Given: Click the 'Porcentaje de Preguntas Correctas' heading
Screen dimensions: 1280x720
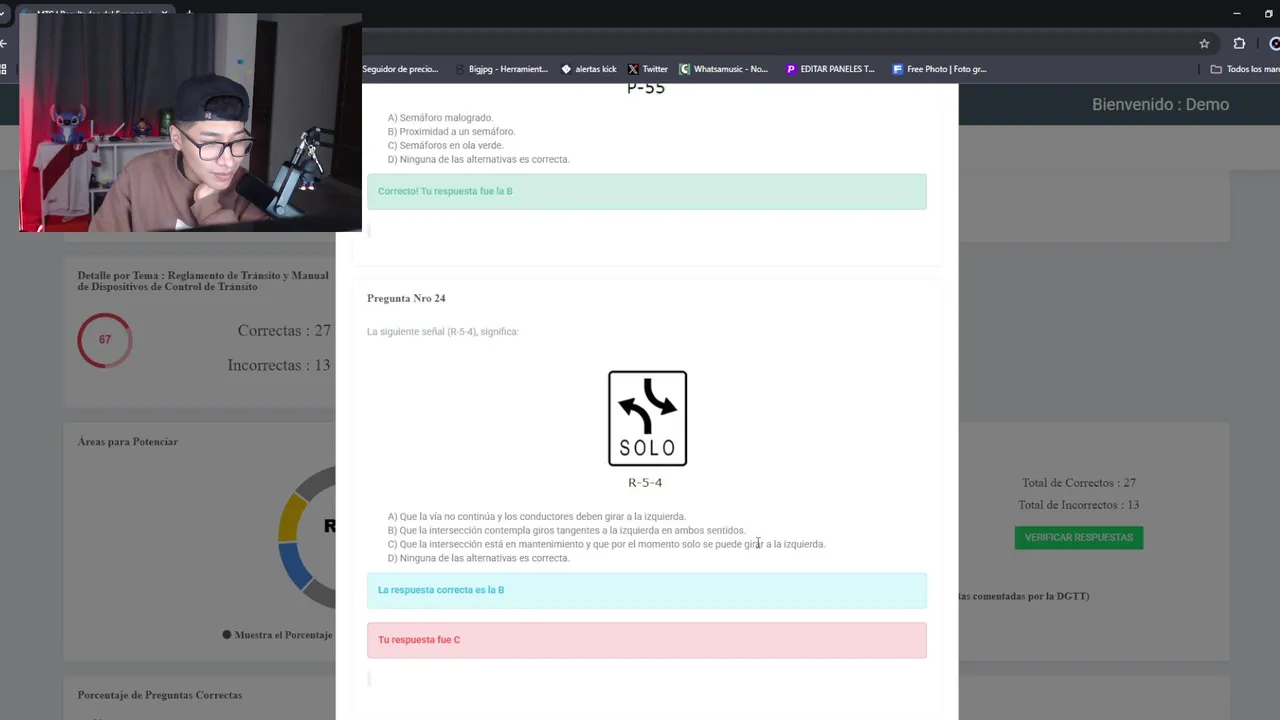Looking at the screenshot, I should click(160, 695).
